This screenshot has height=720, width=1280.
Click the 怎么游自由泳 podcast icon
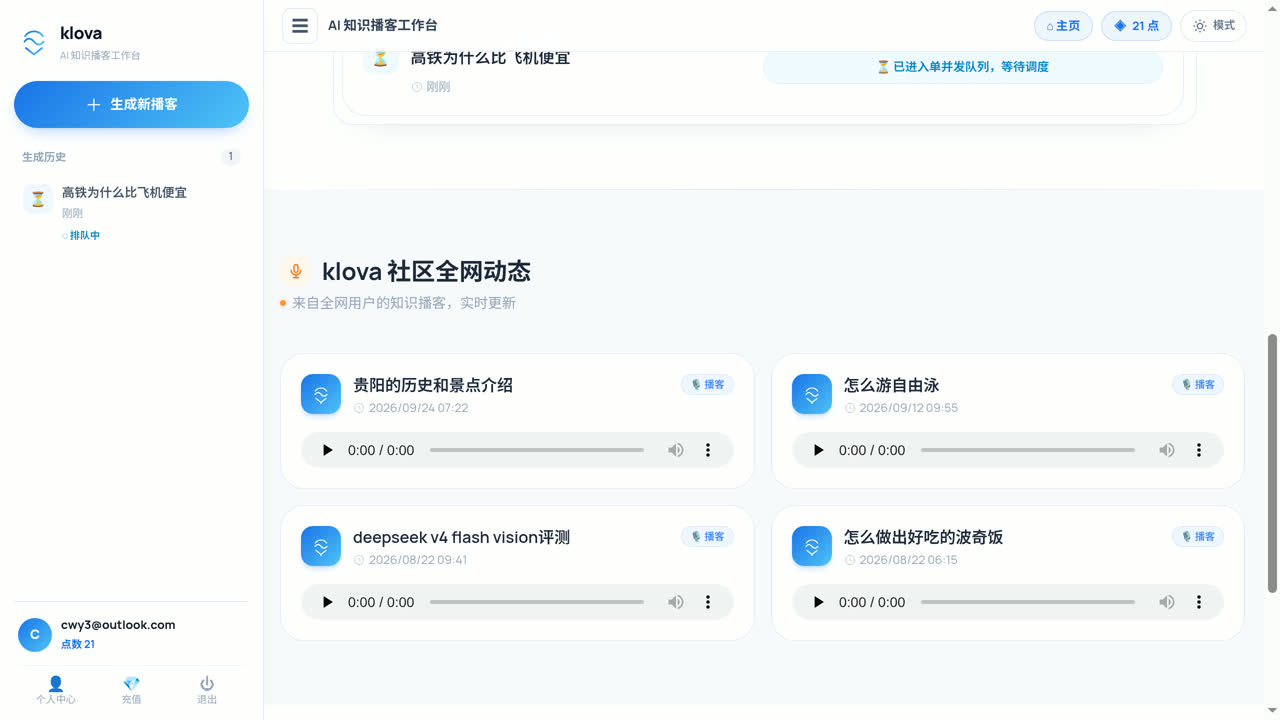812,394
